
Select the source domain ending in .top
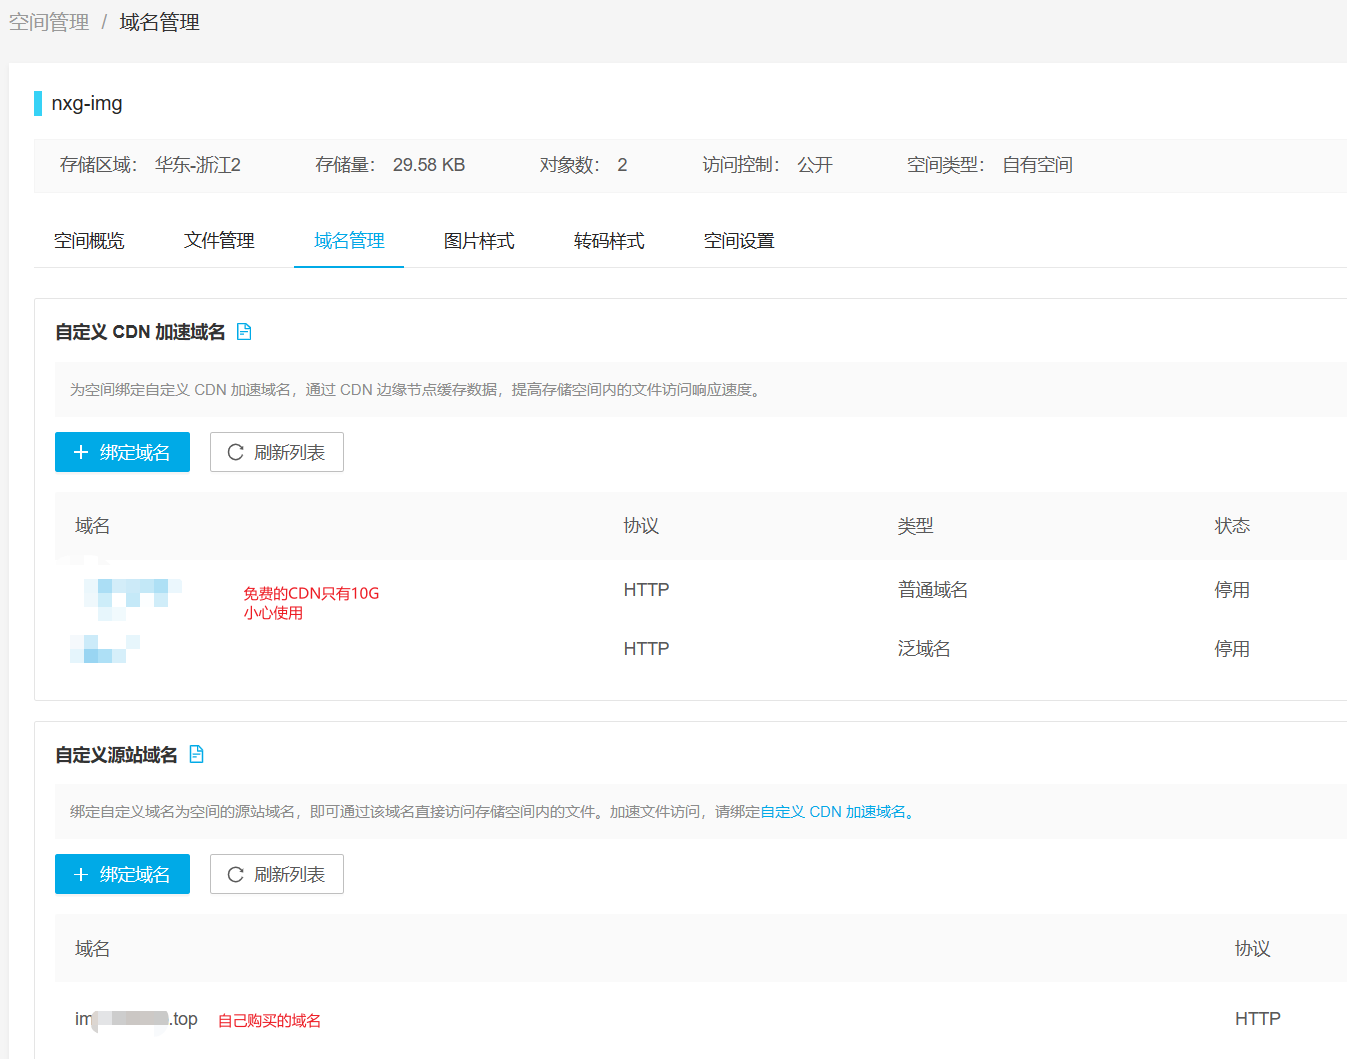click(x=136, y=1019)
